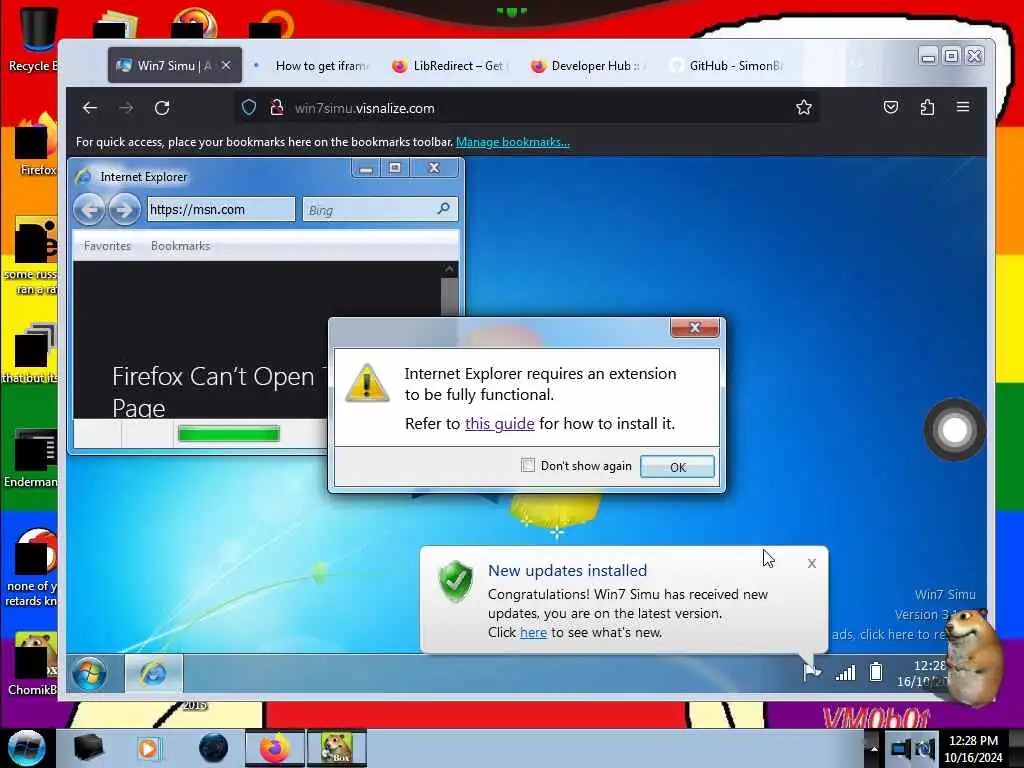Open Bookmarks in Internet Explorer
The height and width of the screenshot is (768, 1024).
180,246
